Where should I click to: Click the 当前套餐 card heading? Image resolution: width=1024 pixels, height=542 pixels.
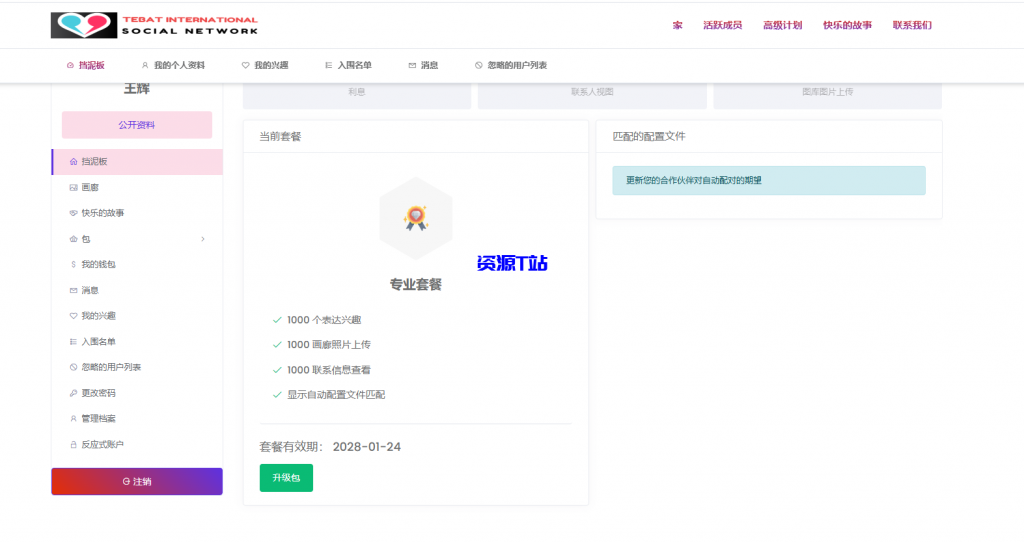(x=280, y=136)
